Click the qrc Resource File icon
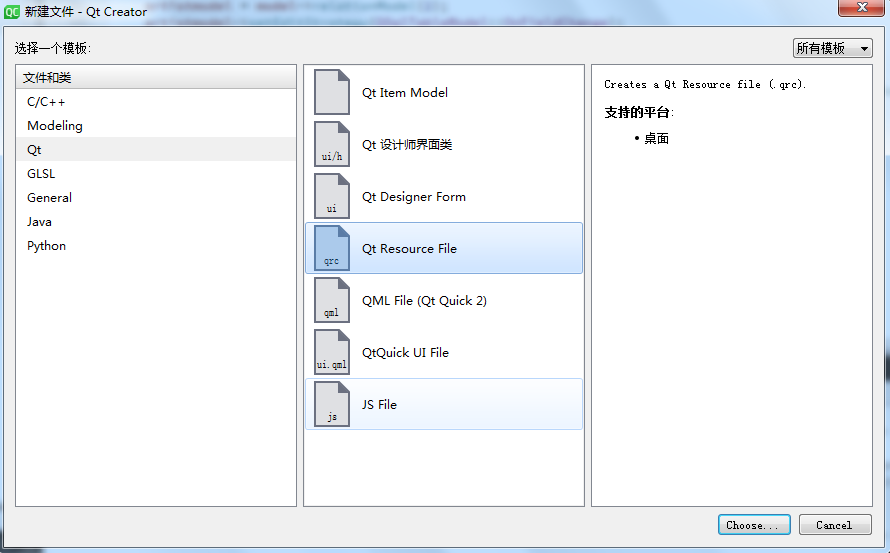890x553 pixels. pyautogui.click(x=332, y=248)
